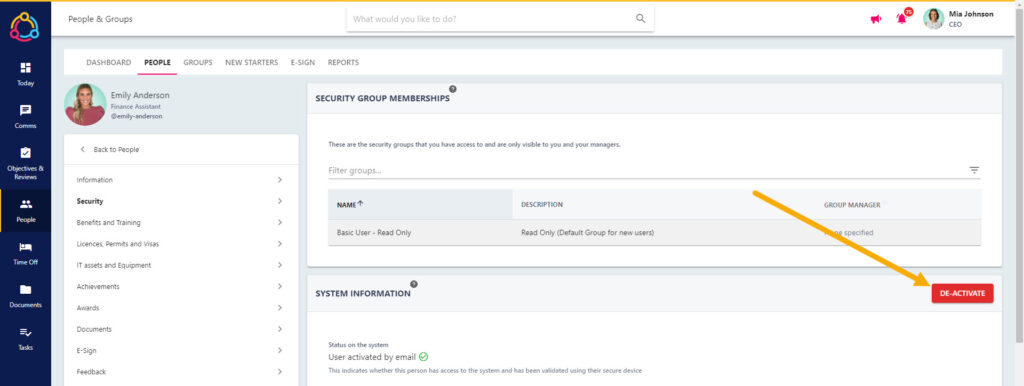Click Emily Anderson's profile photo
This screenshot has width=1024, height=386.
[85, 105]
